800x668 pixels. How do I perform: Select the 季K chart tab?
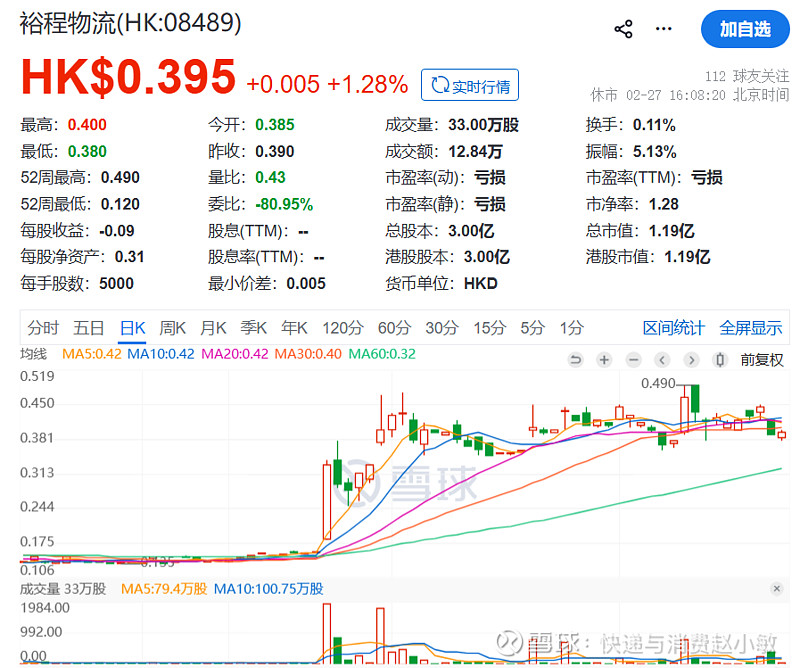[254, 328]
